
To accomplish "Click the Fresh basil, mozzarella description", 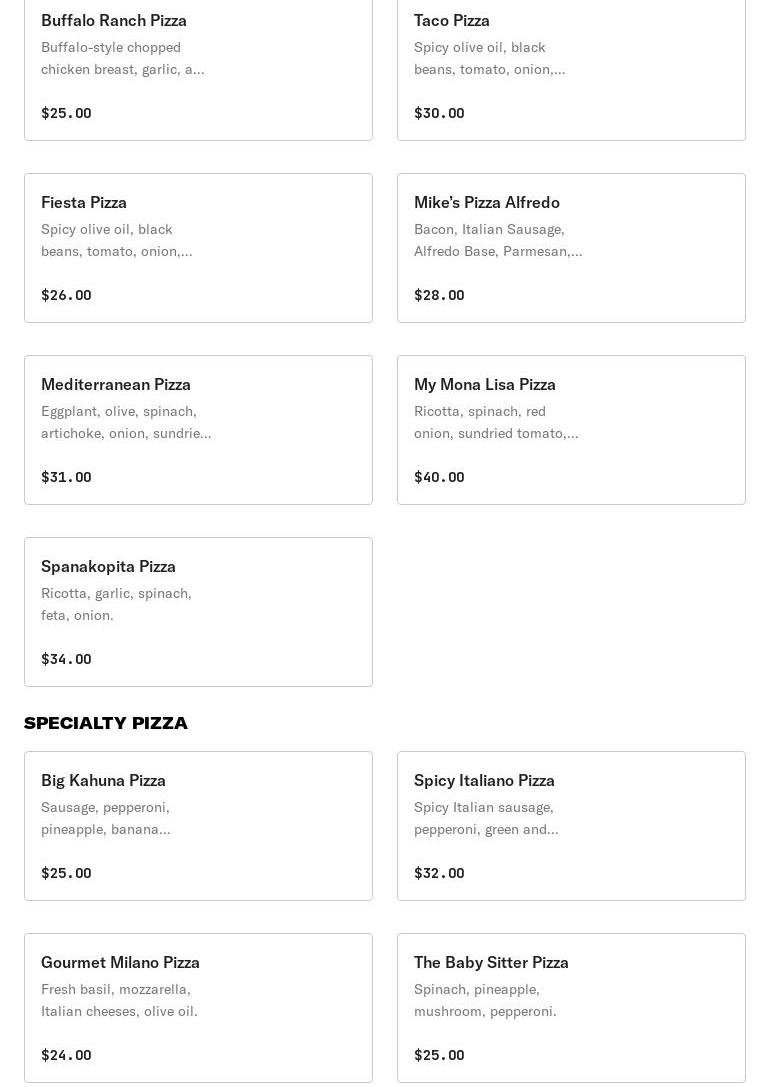I will (x=119, y=1000).
